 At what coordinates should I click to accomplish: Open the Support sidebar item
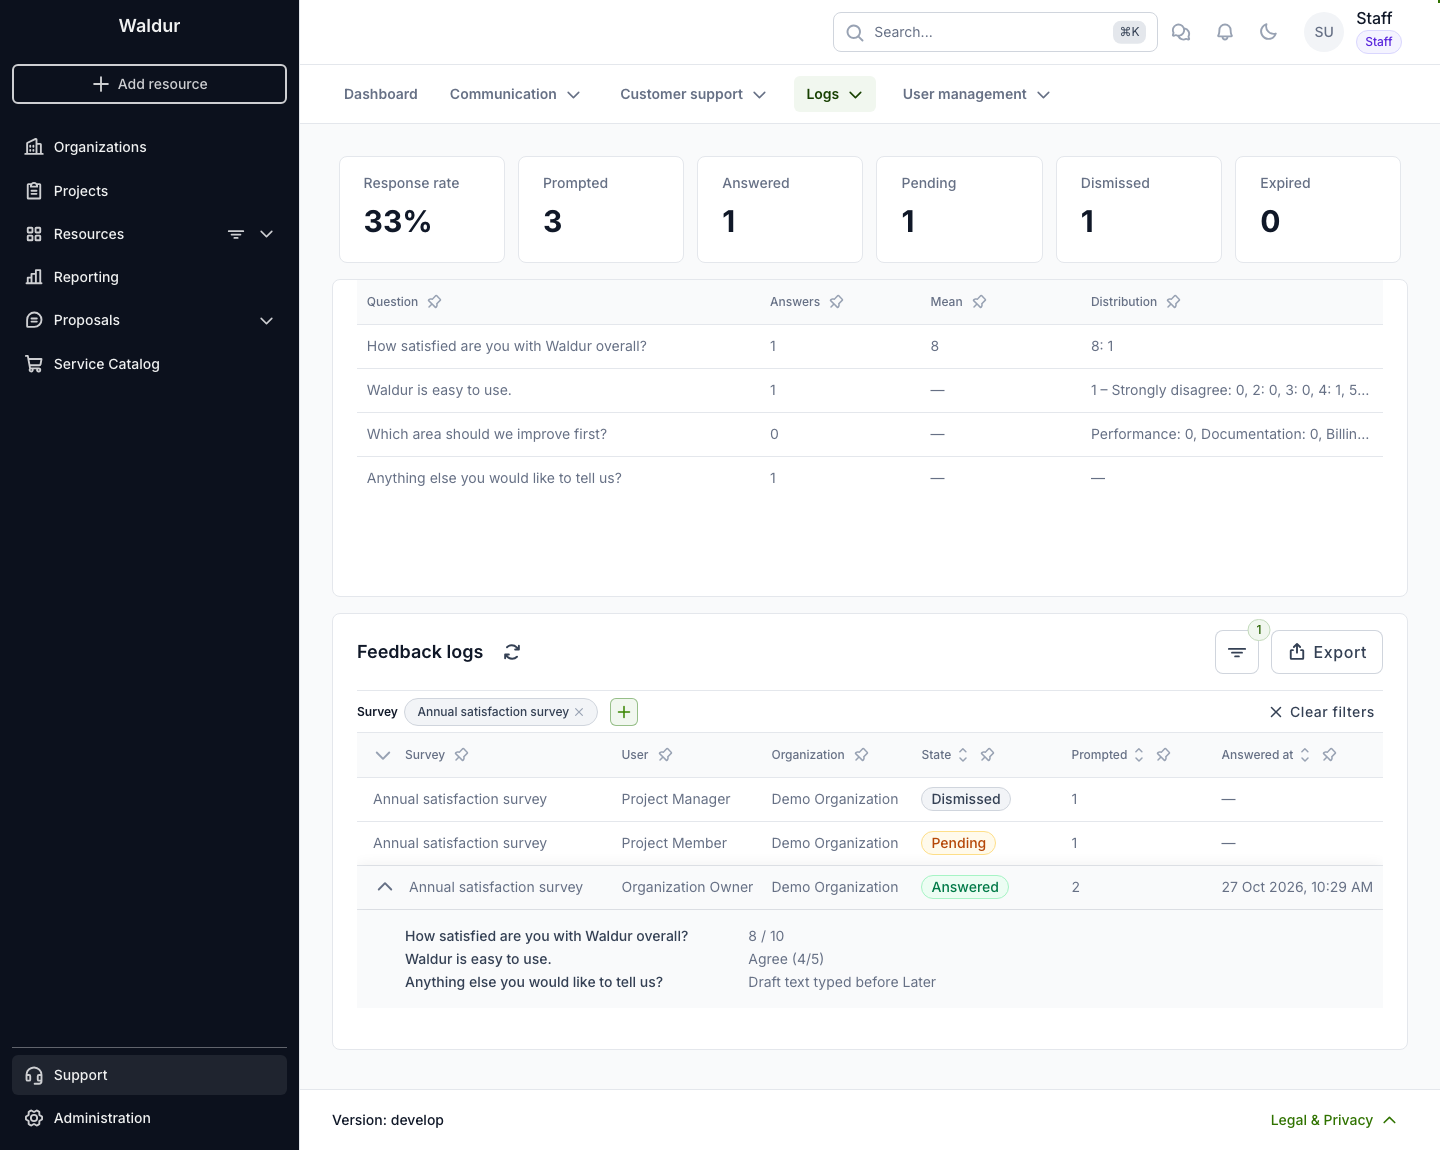(x=149, y=1075)
